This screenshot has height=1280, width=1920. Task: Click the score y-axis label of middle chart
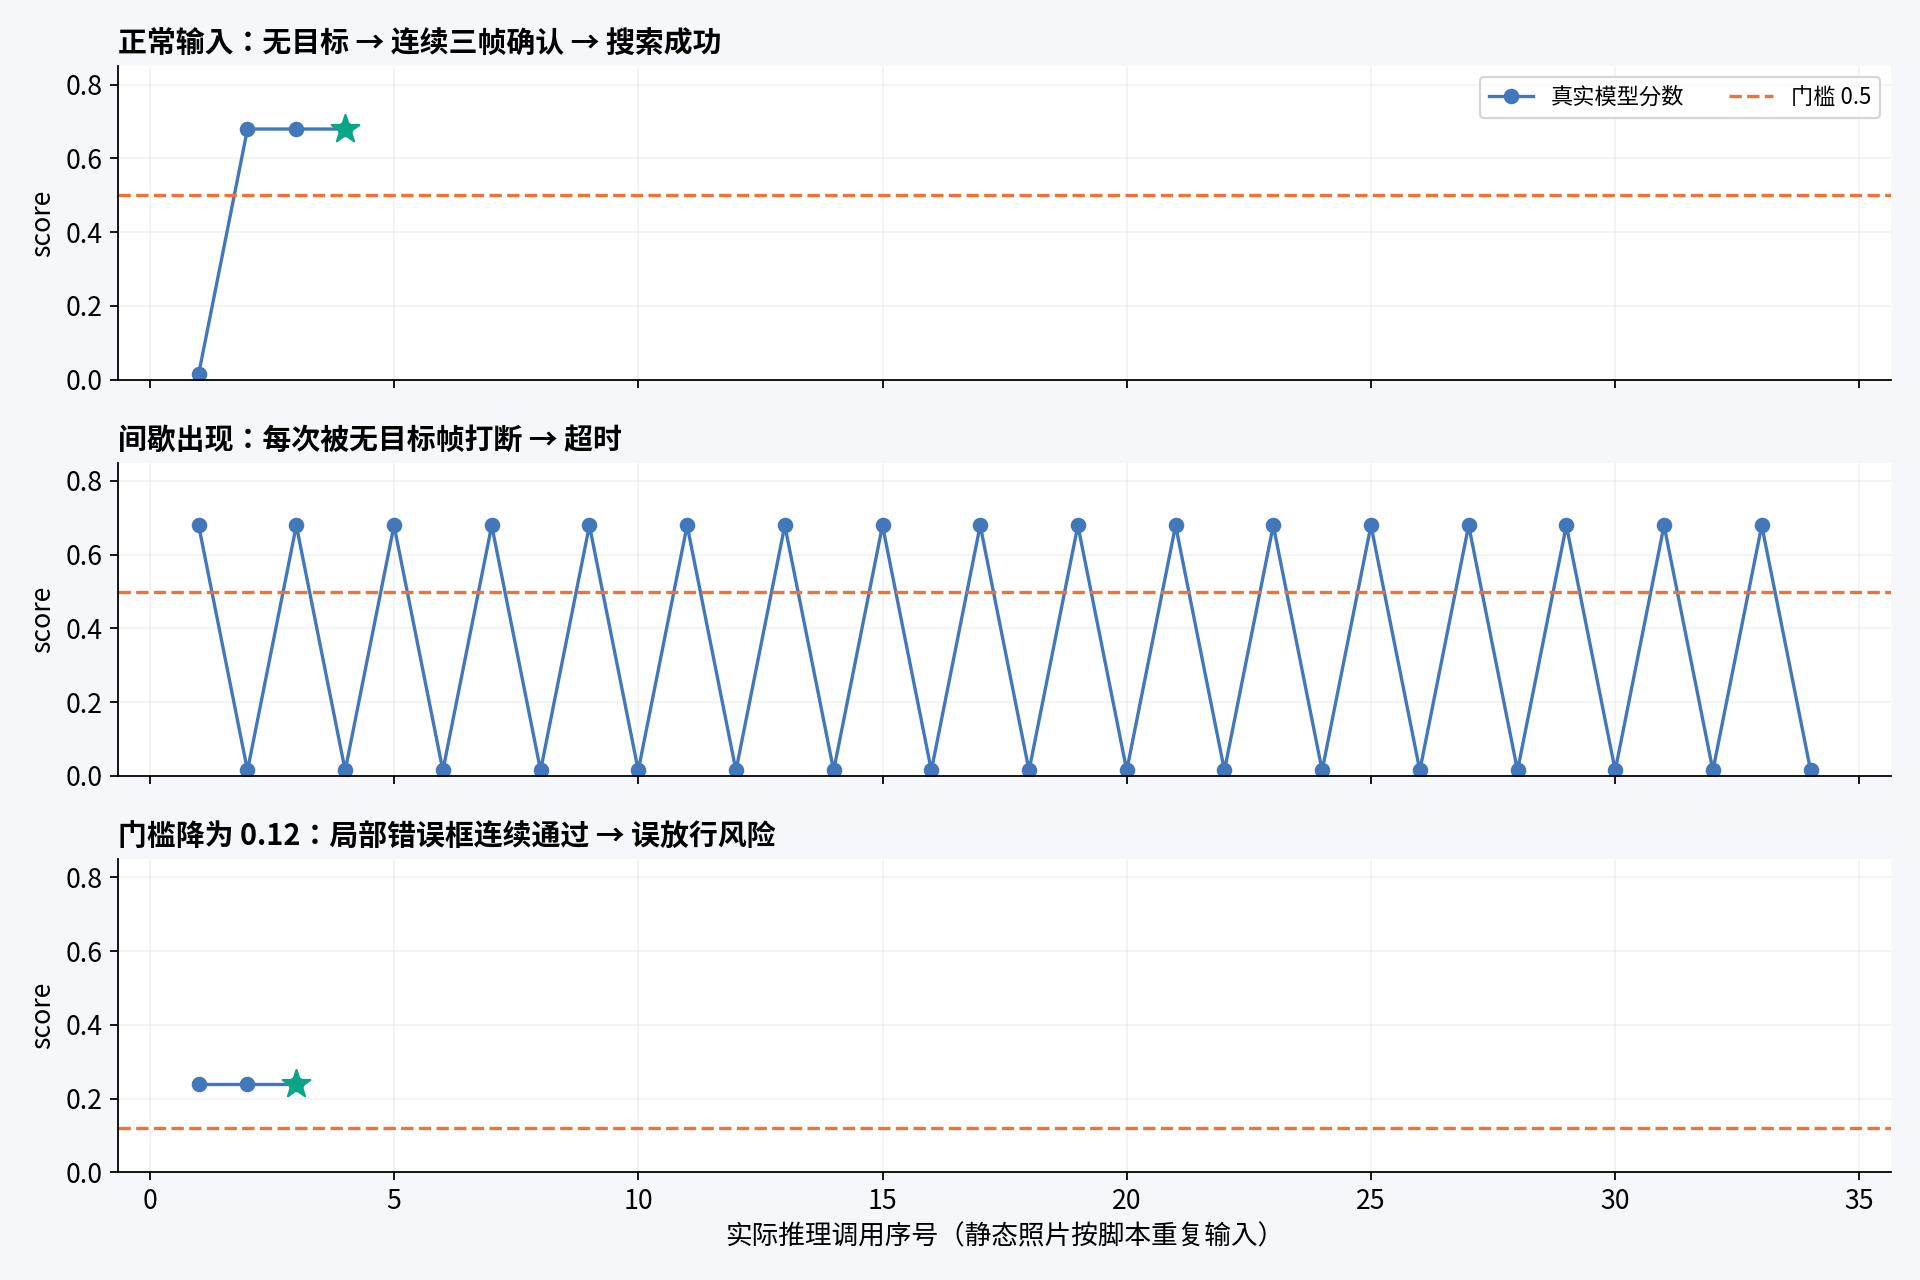tap(41, 620)
